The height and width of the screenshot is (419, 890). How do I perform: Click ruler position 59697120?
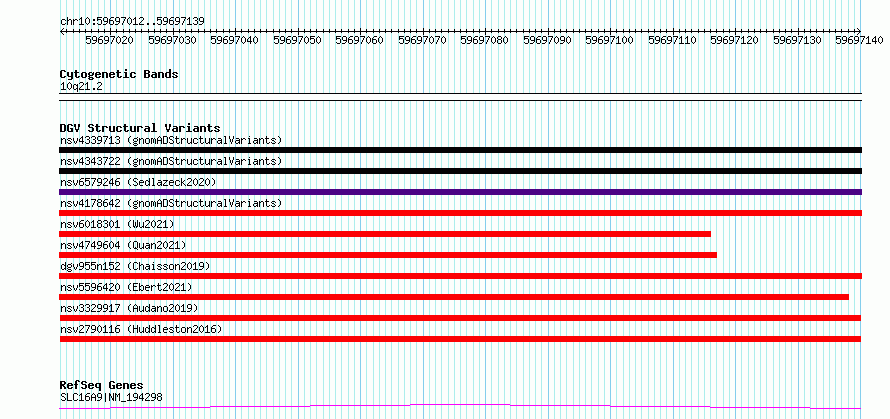coord(735,40)
